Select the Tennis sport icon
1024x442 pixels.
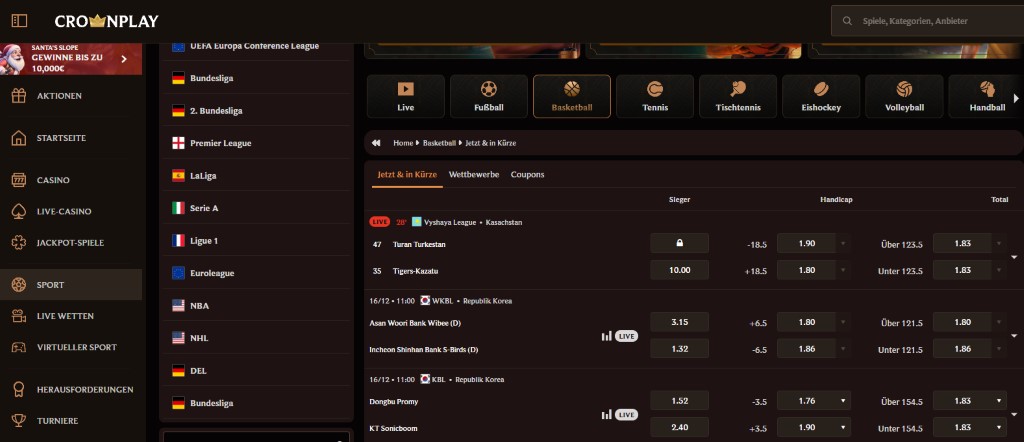(x=655, y=96)
